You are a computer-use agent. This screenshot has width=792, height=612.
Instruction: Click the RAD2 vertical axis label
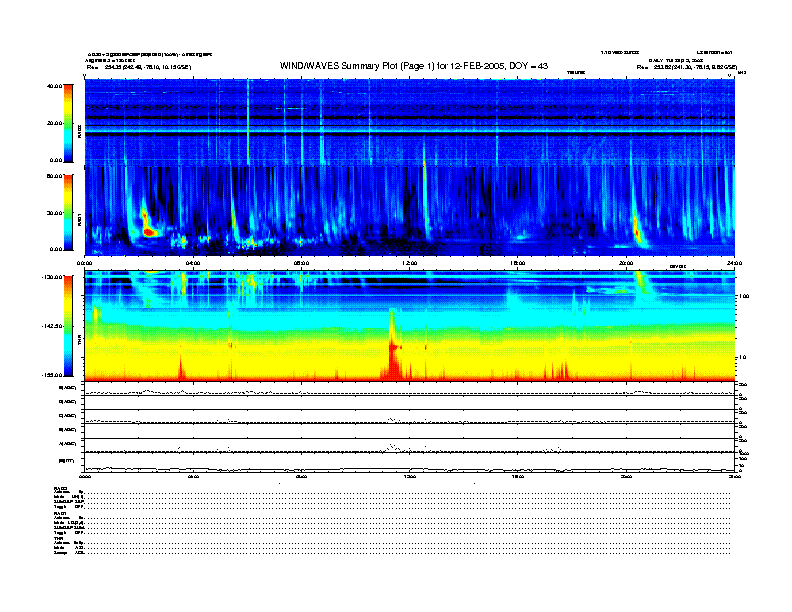tap(79, 131)
